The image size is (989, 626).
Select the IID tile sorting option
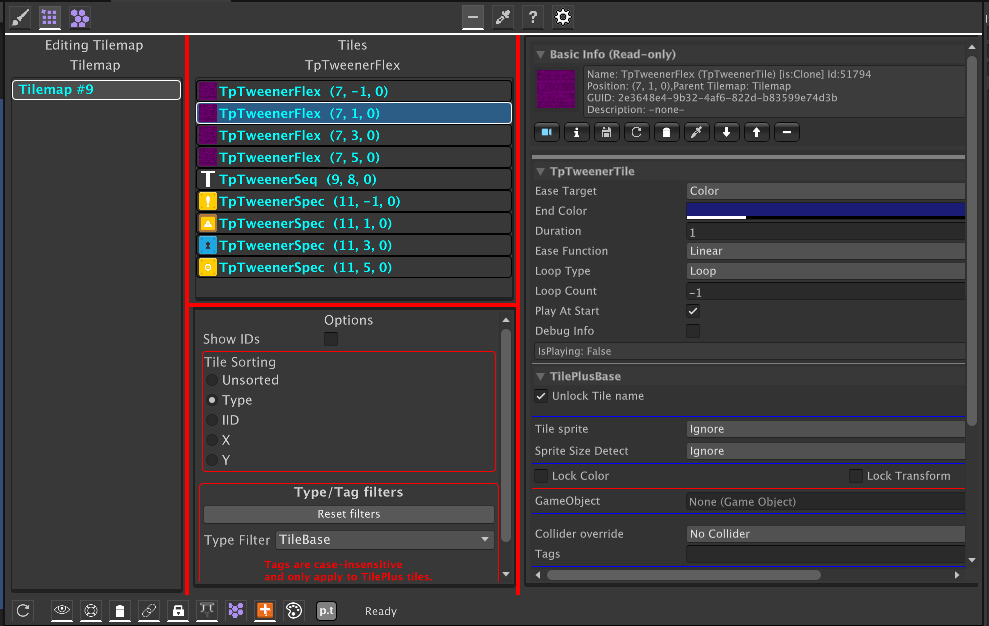[212, 420]
